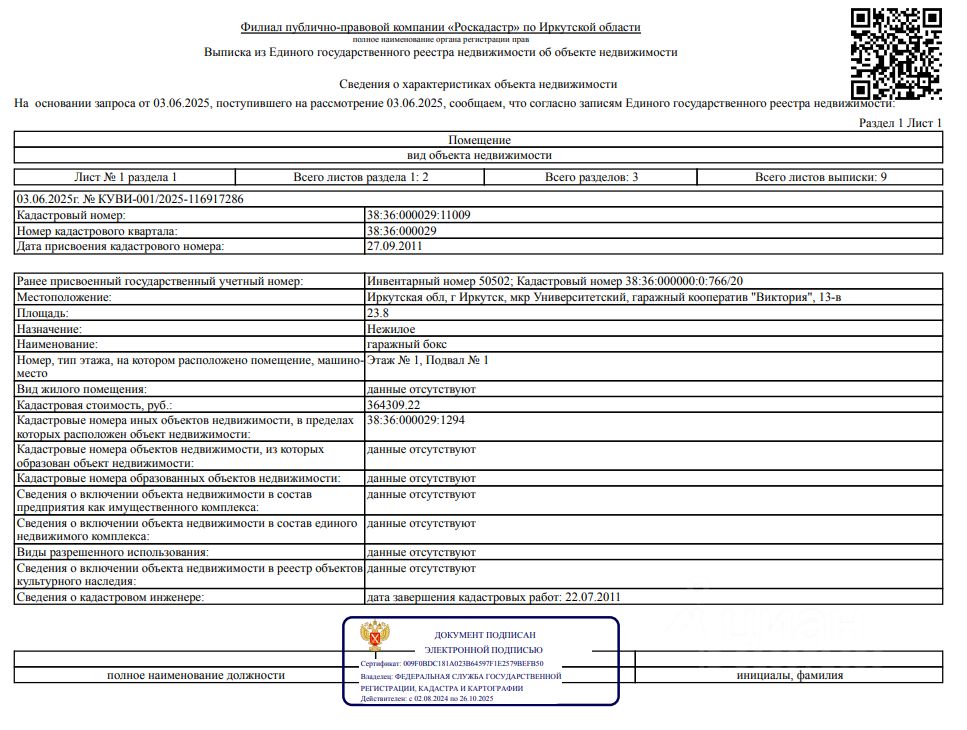The height and width of the screenshot is (730, 967).
Task: Click the Иркутск location address value
Action: pyautogui.click(x=604, y=297)
